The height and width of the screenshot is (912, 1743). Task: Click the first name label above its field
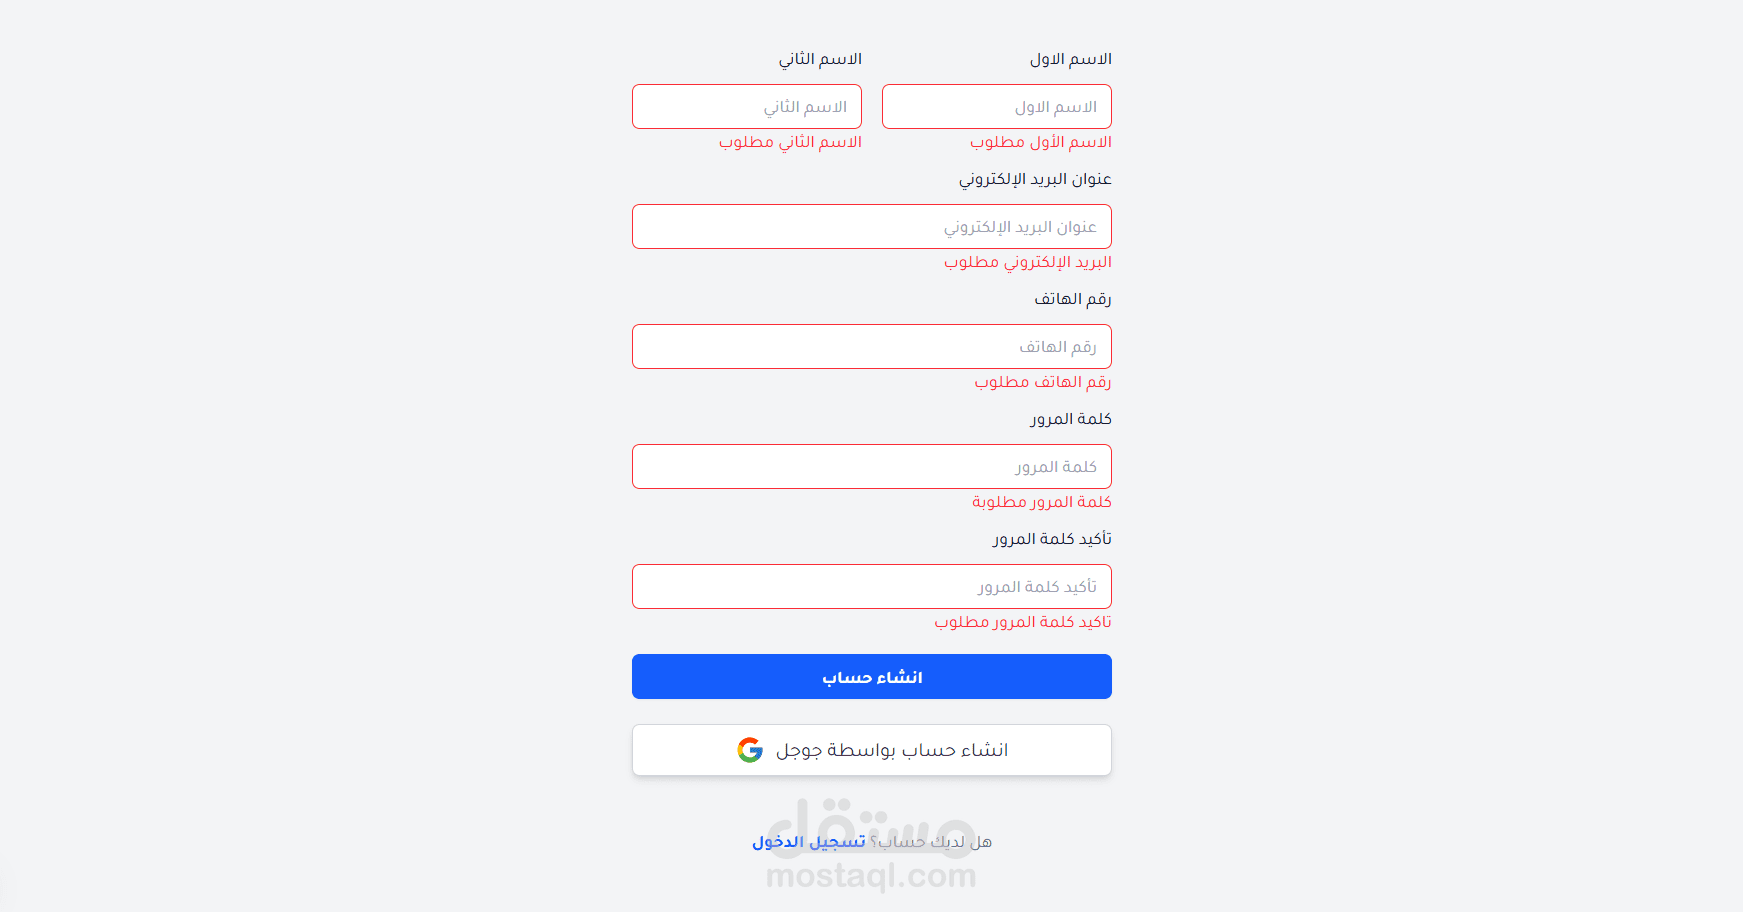(1070, 59)
